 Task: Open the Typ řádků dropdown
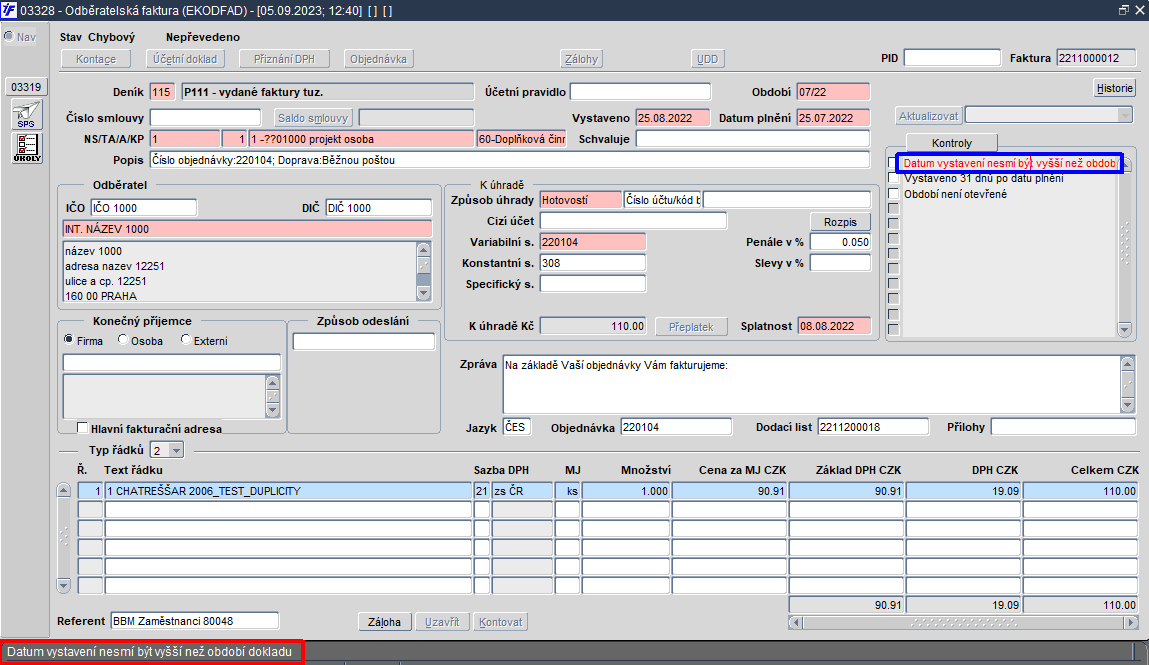(176, 450)
